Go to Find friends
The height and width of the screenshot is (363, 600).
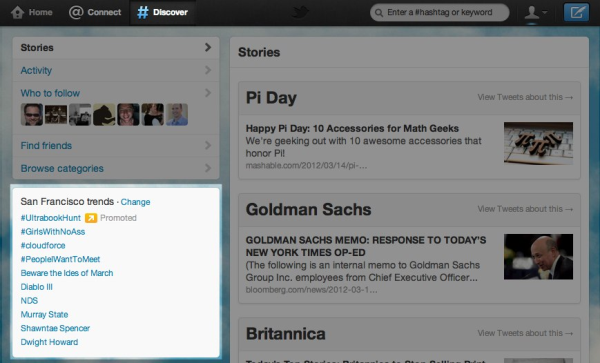click(x=46, y=146)
